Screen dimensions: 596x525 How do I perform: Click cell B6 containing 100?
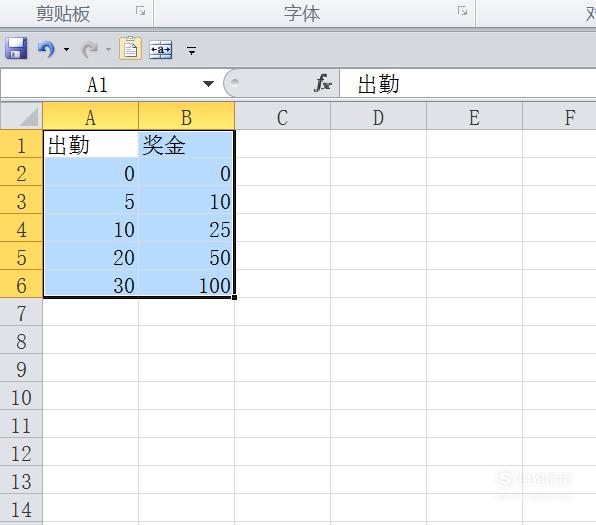point(187,284)
